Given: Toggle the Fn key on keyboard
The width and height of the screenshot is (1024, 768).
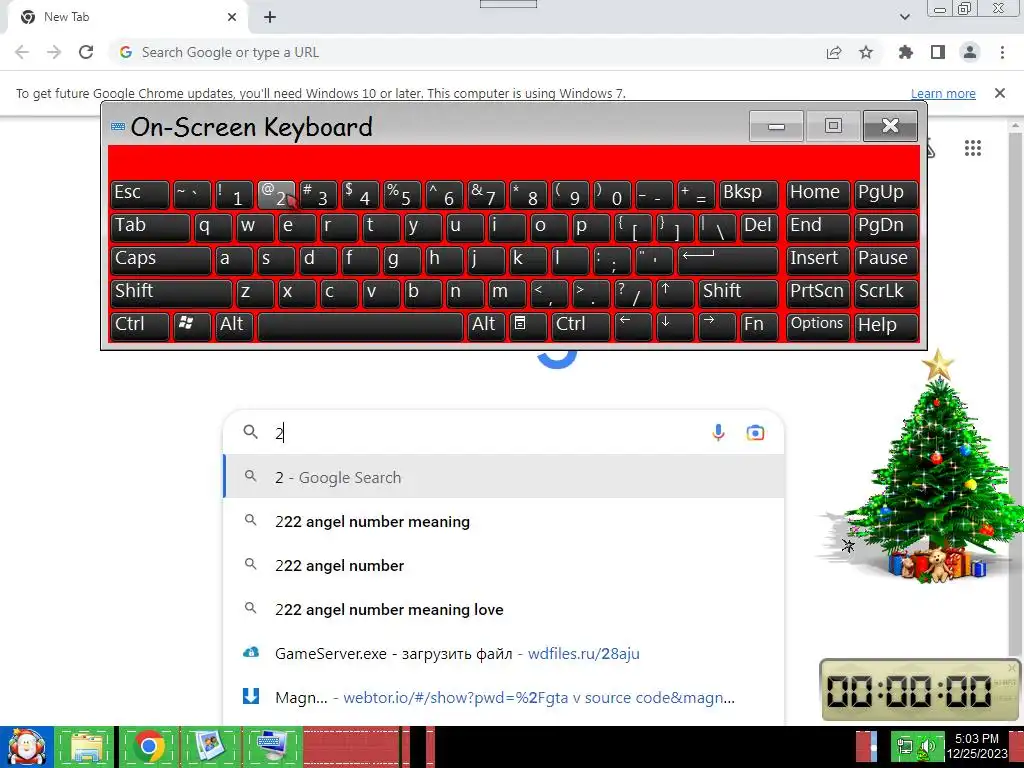Looking at the screenshot, I should pos(759,326).
